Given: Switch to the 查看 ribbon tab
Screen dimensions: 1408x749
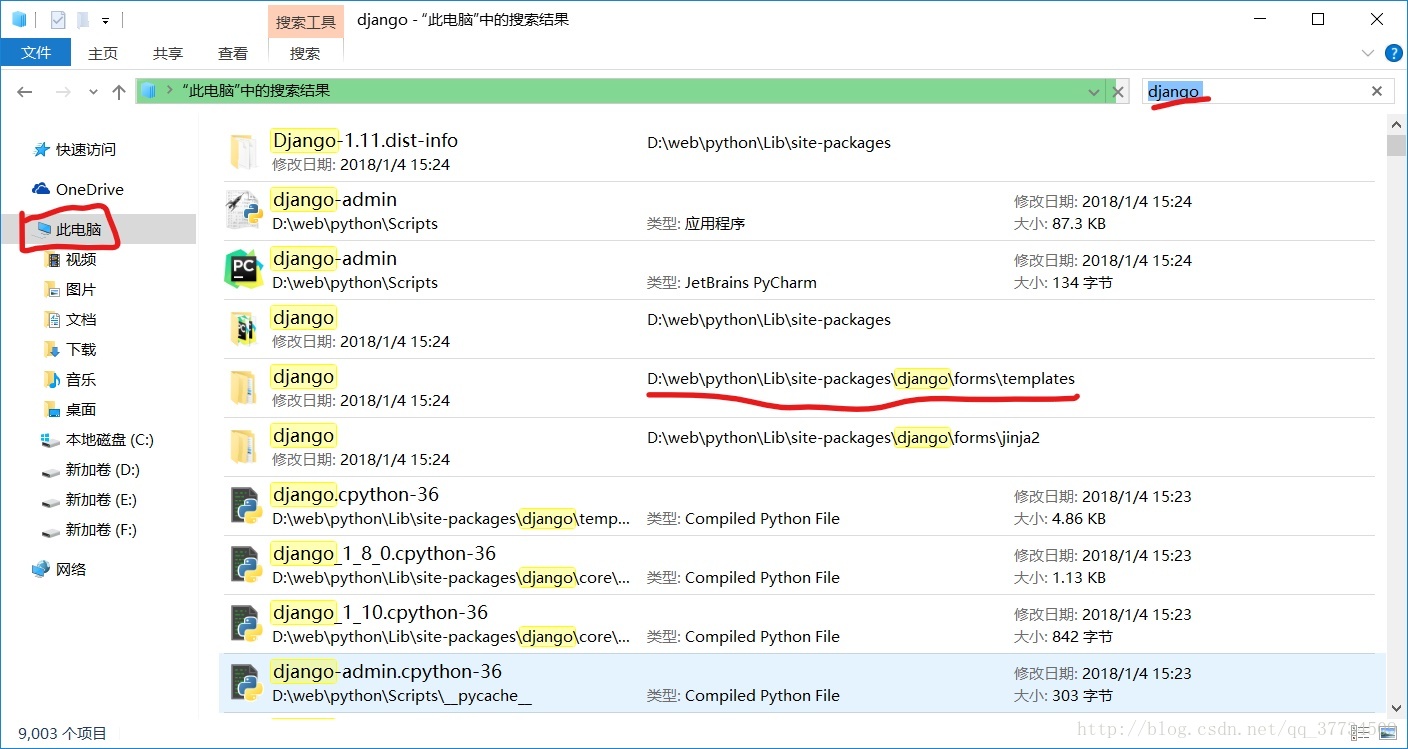Looking at the screenshot, I should (x=233, y=53).
